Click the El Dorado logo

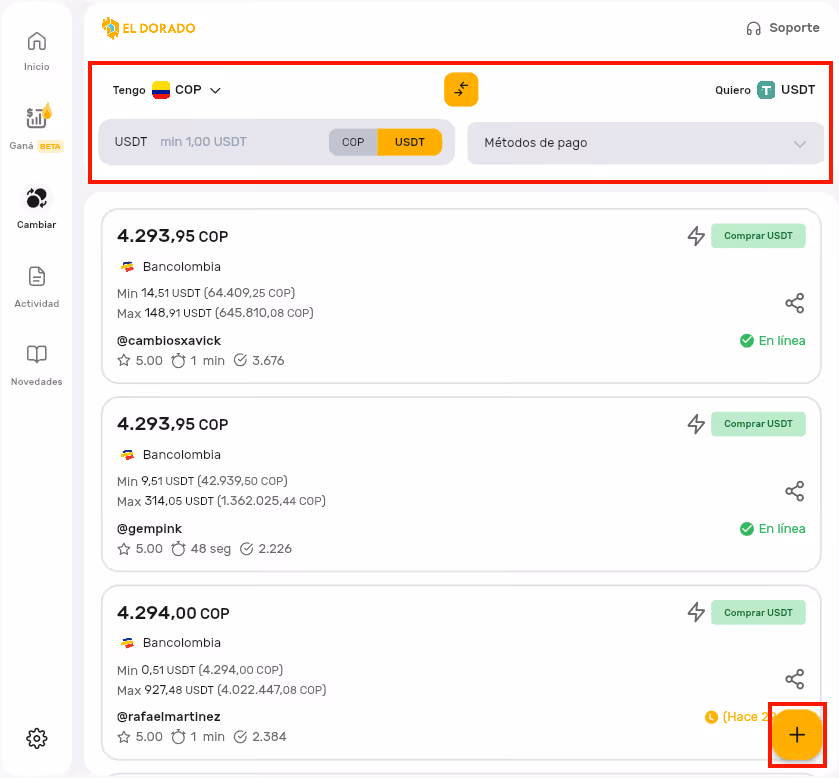148,28
